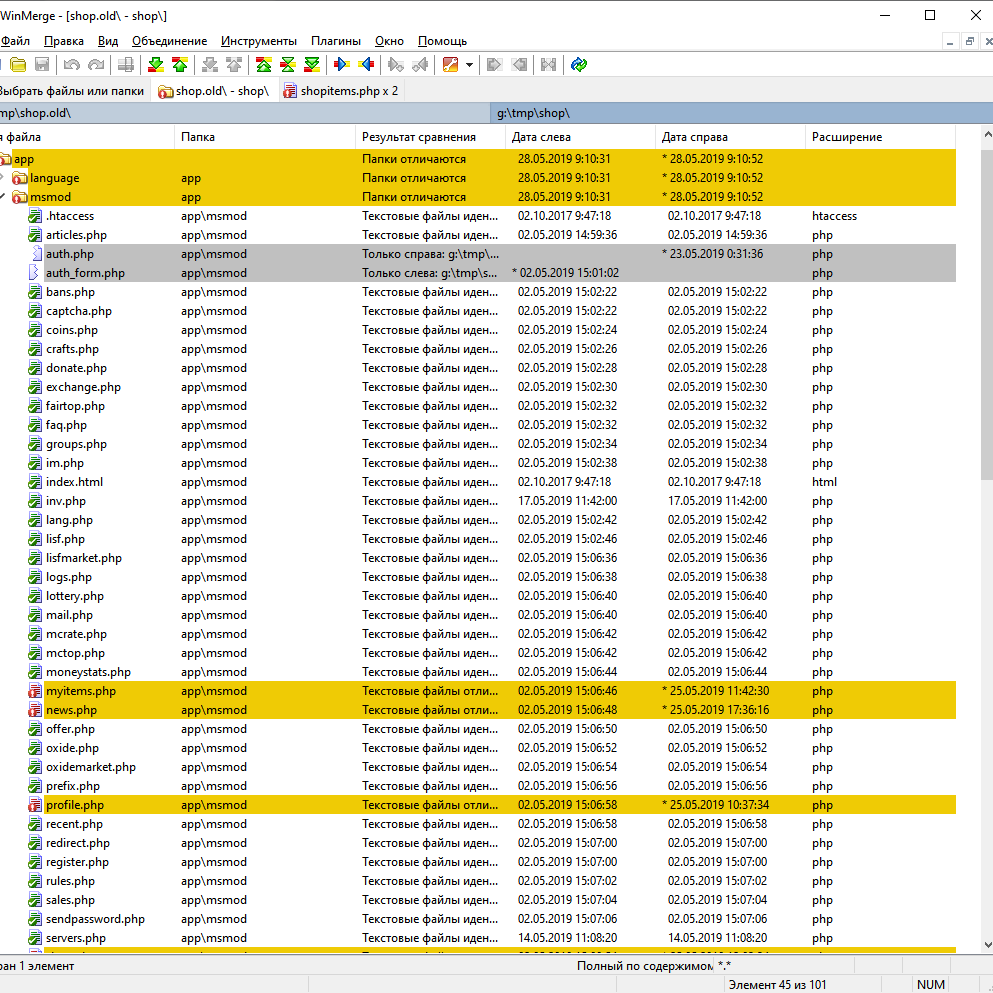Click the Save icon in toolbar

coord(42,65)
